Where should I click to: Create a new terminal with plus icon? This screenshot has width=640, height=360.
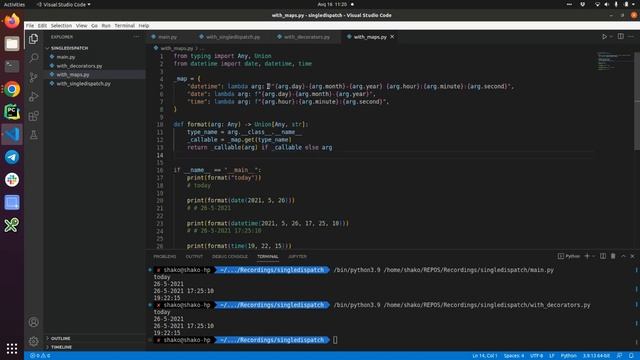(587, 256)
